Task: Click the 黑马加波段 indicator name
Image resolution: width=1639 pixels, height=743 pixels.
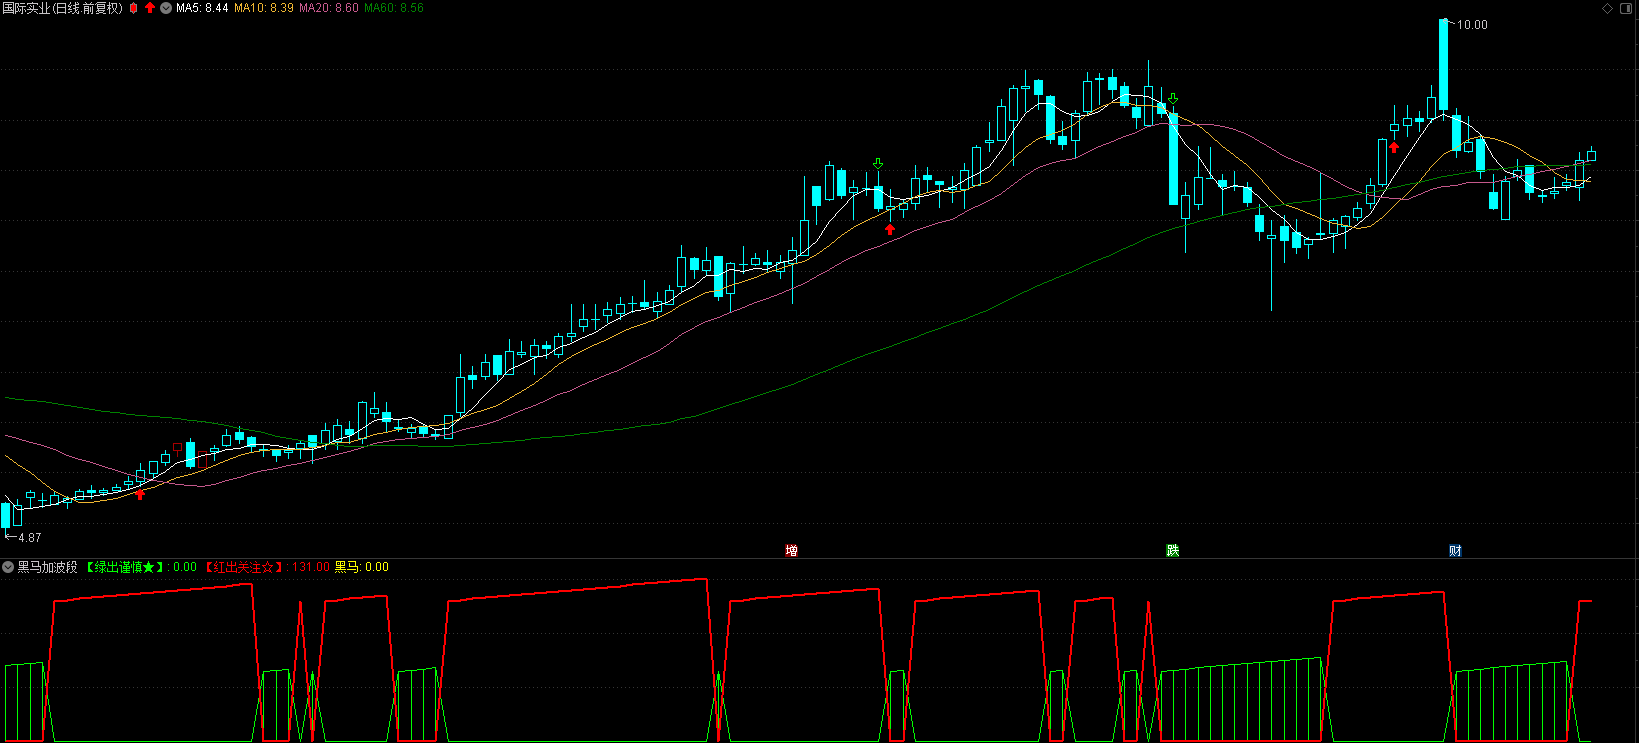Action: (x=47, y=567)
